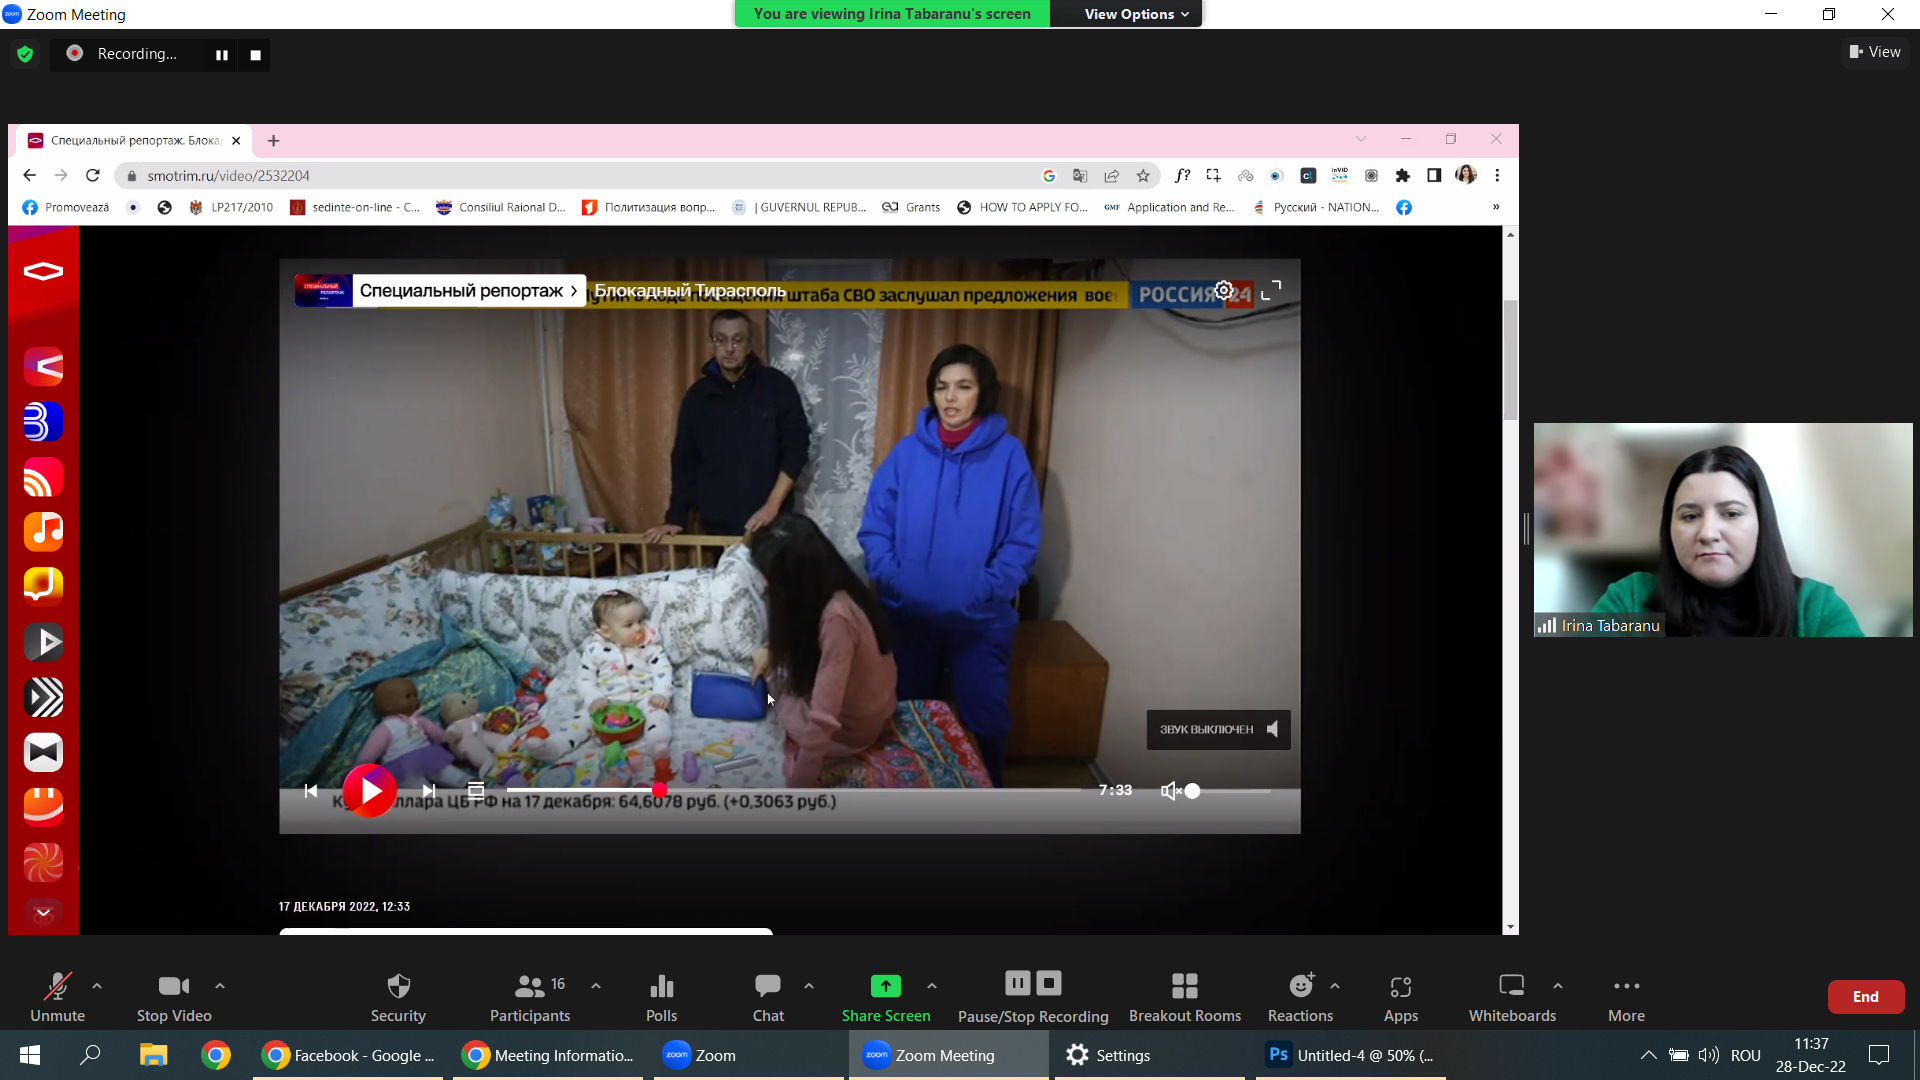1920x1080 pixels.
Task: Select the 'Специальный репортаж' browser tab
Action: tap(133, 141)
